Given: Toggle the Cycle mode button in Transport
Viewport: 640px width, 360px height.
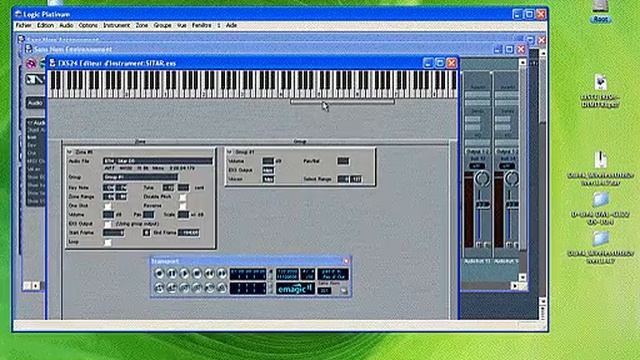Looking at the screenshot, I should click(159, 288).
